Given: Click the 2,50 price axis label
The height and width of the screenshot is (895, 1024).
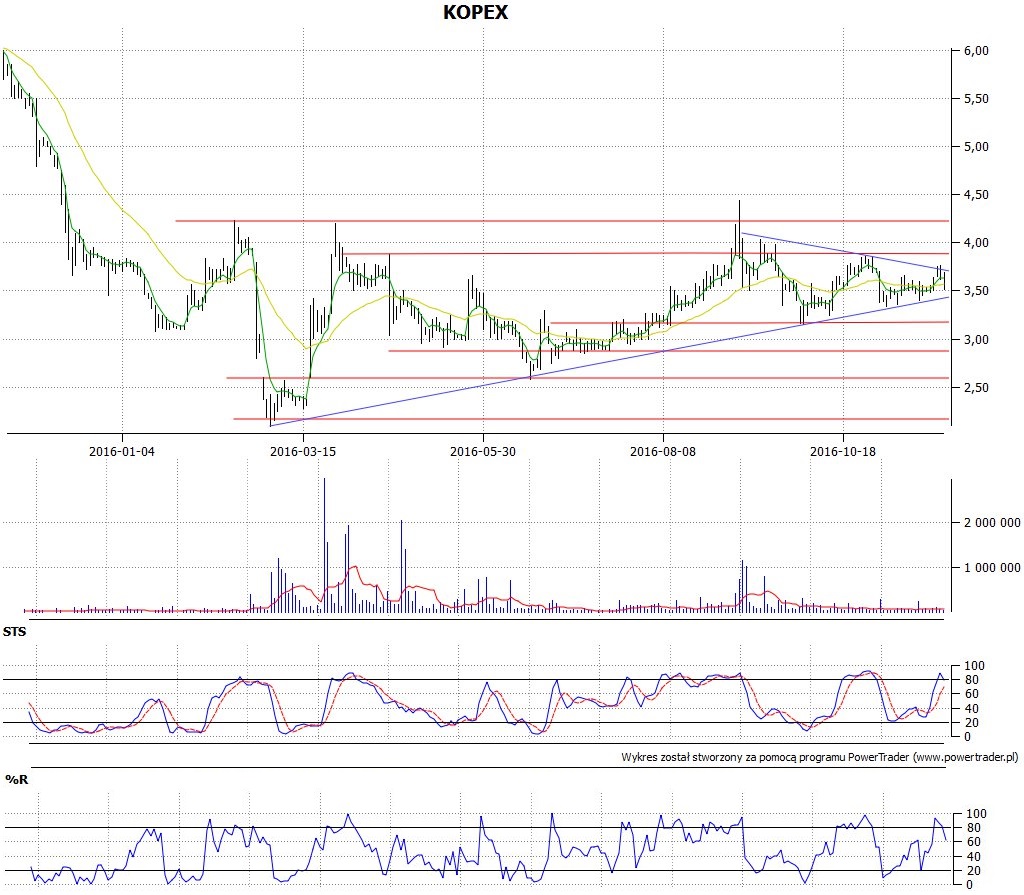Looking at the screenshot, I should (976, 387).
